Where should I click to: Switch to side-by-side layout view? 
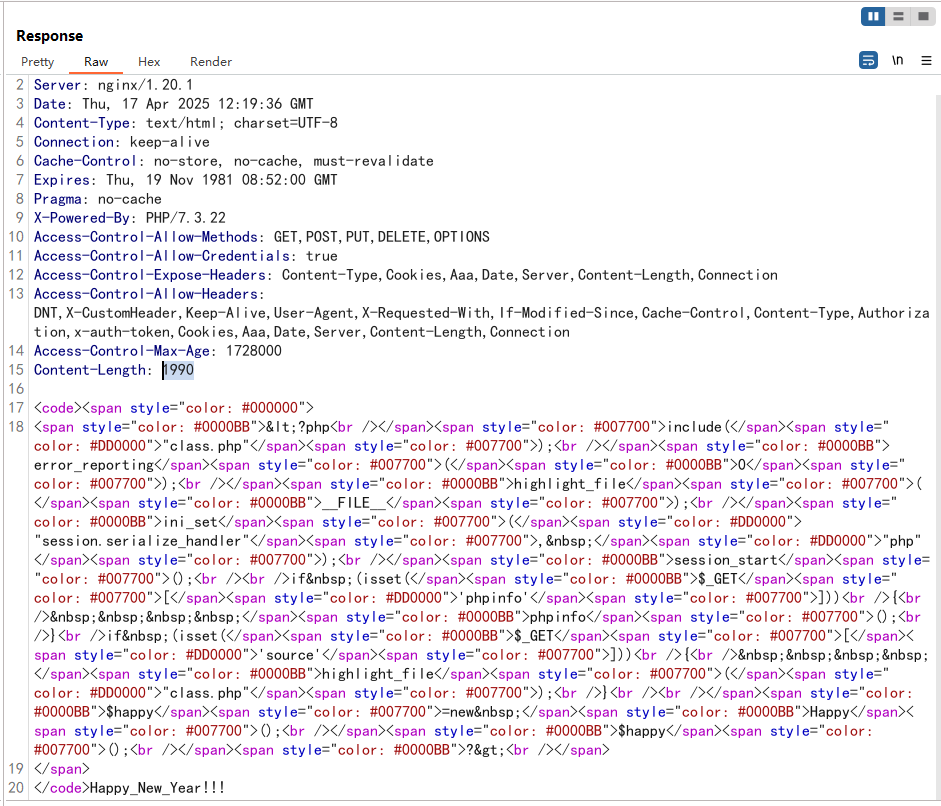point(874,16)
